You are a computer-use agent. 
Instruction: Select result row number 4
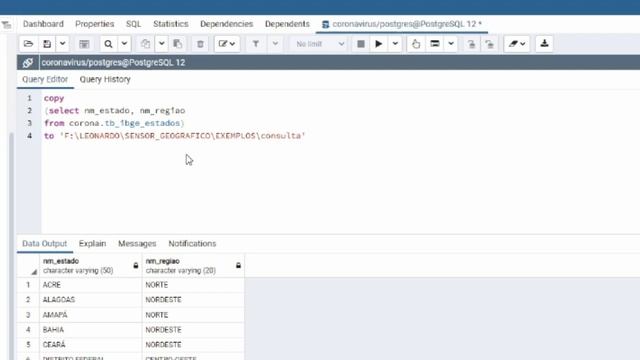(28, 329)
